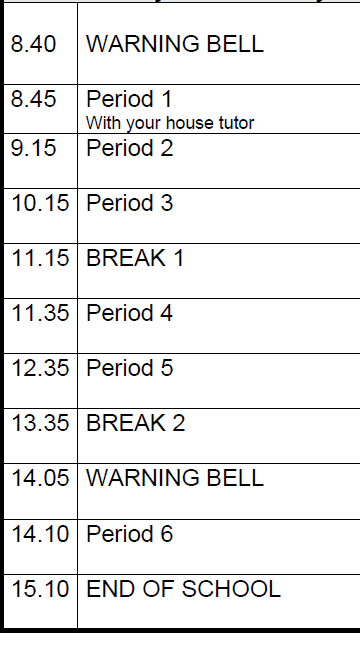Select the Period 5 label

tap(129, 368)
